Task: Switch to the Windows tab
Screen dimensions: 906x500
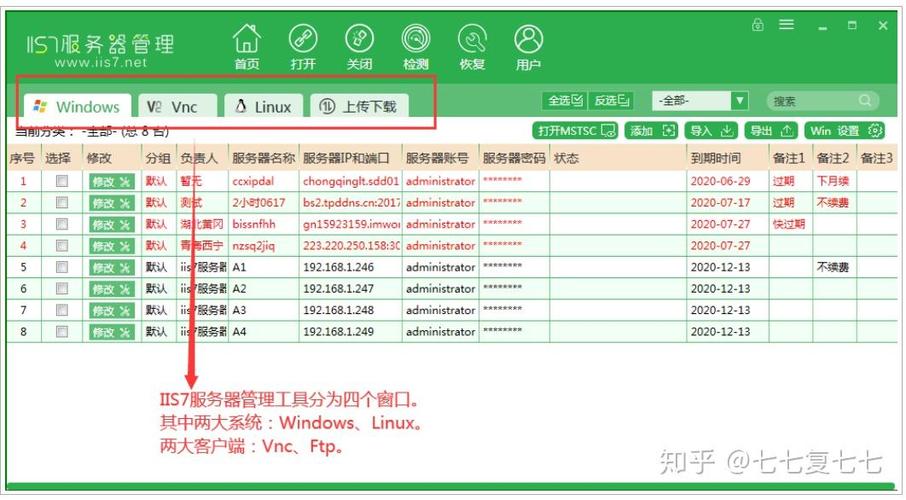Action: click(x=77, y=106)
